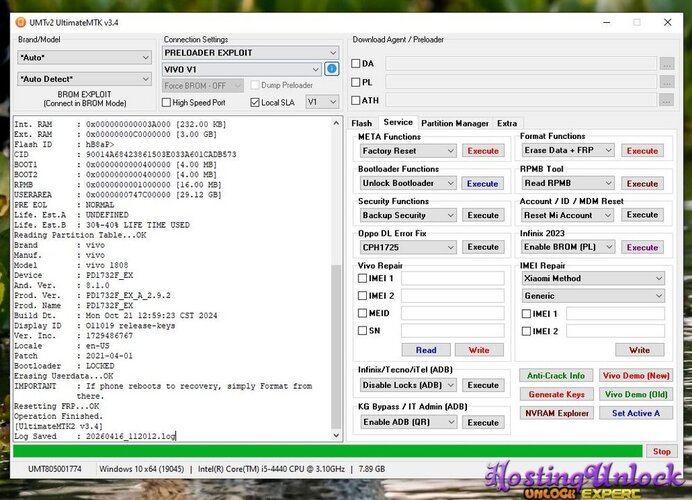Check IMEI 2 in Vivo Repair
The width and height of the screenshot is (692, 500).
click(362, 296)
